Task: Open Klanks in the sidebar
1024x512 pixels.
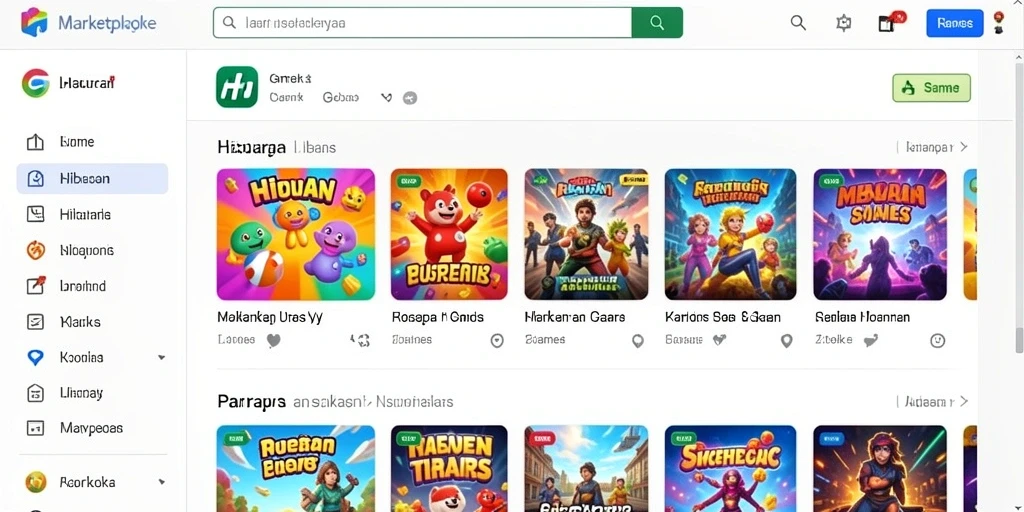Action: point(92,322)
